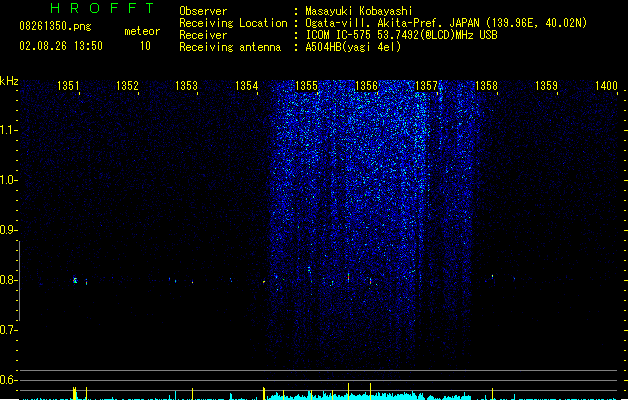Click the 0.7 kHz frequency label
This screenshot has width=629, height=400.
coord(8,330)
